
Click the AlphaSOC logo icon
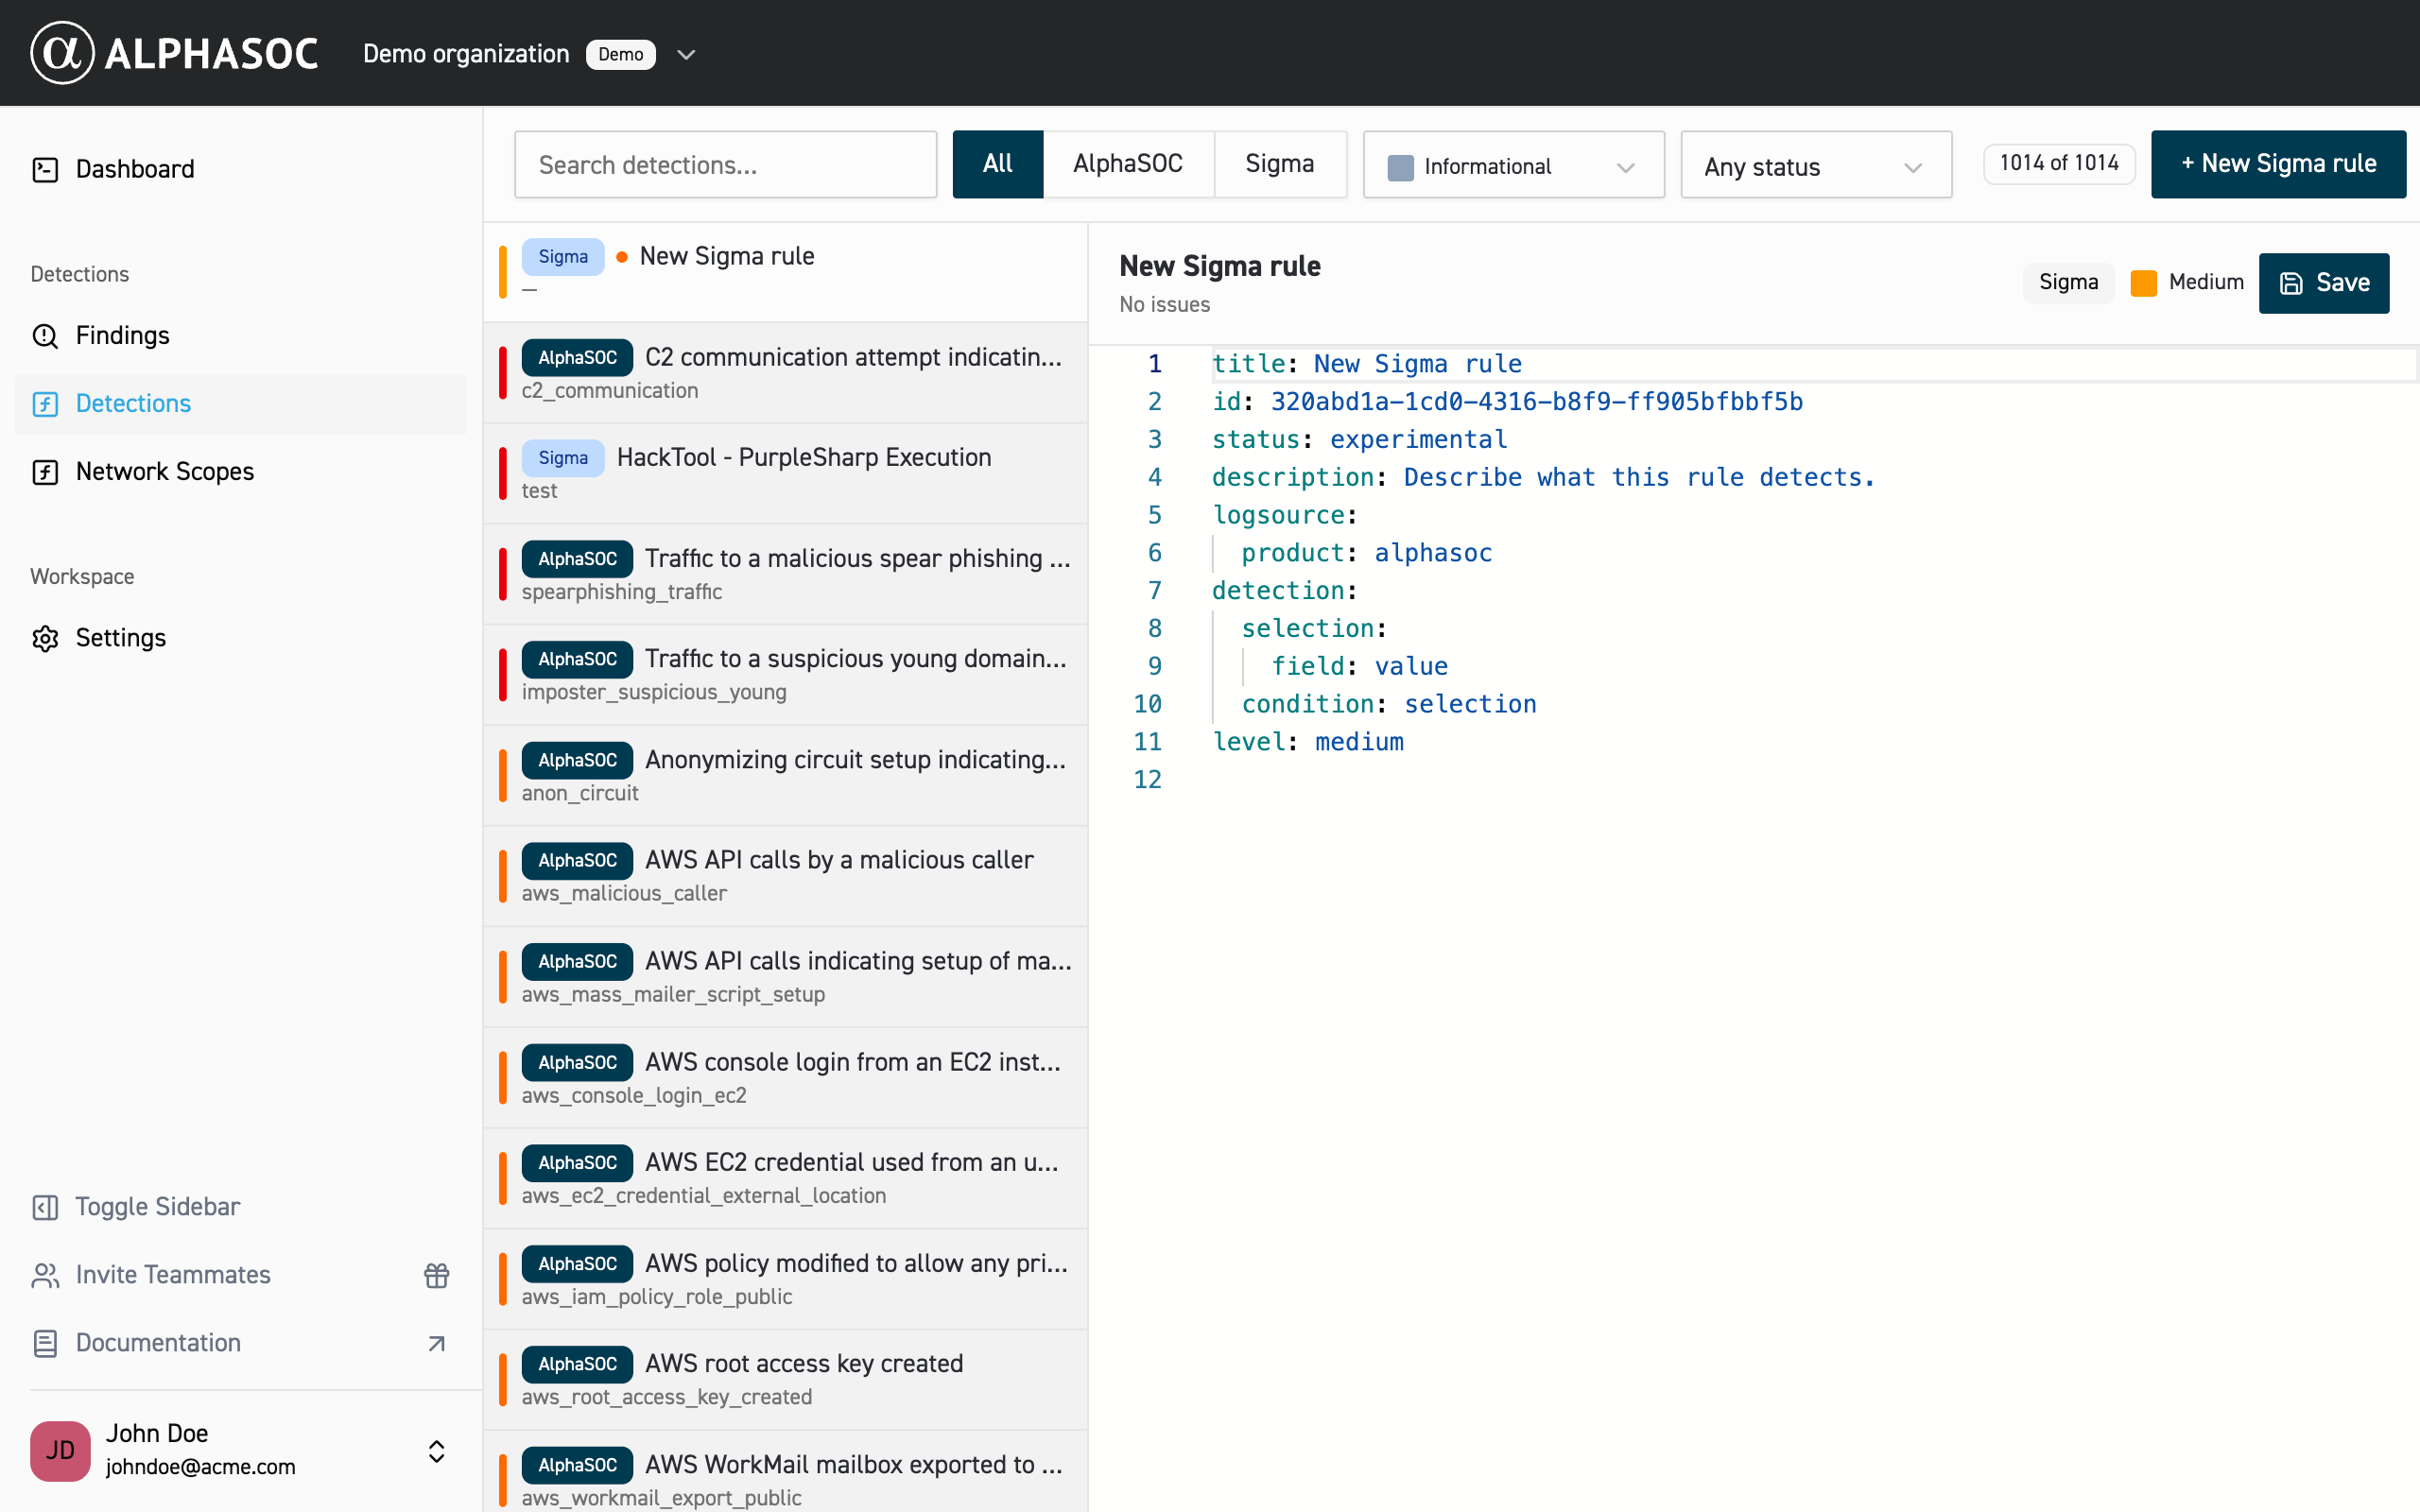coord(62,53)
